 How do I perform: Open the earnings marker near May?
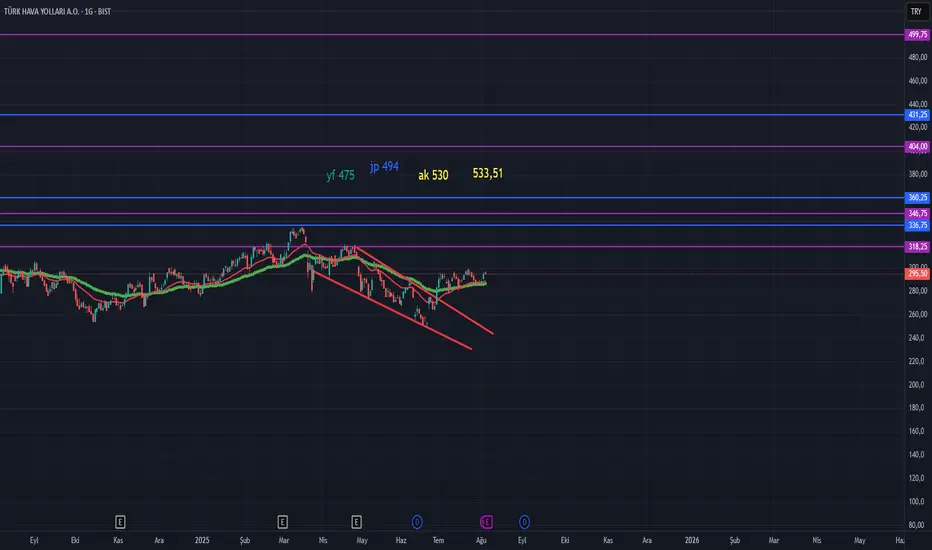coord(356,522)
